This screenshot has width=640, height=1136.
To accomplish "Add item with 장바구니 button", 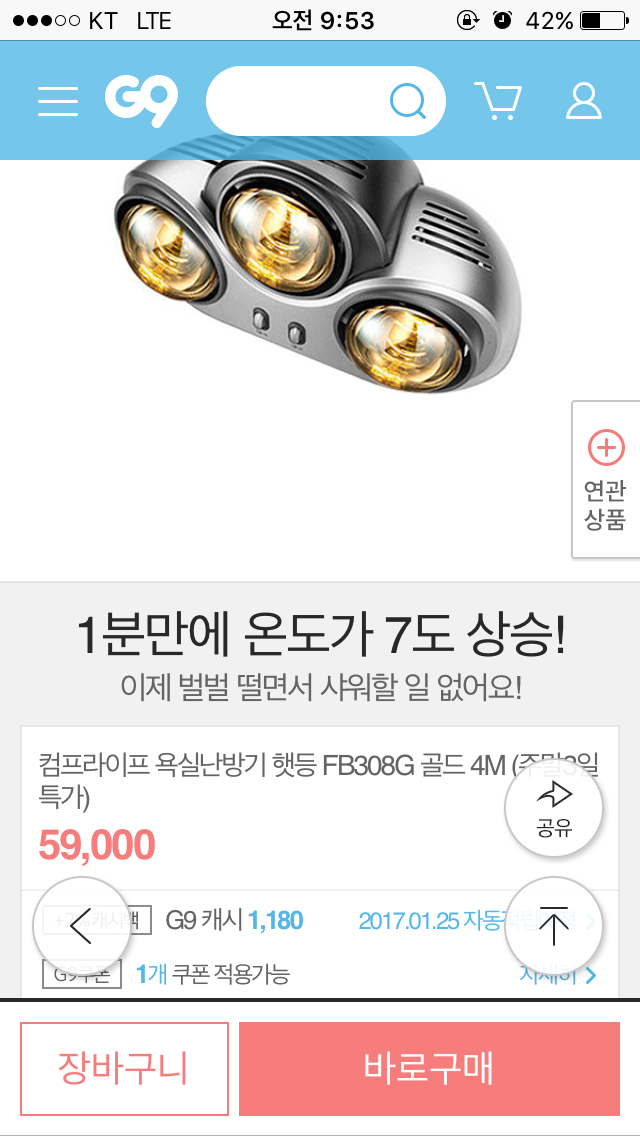I will 124,1069.
